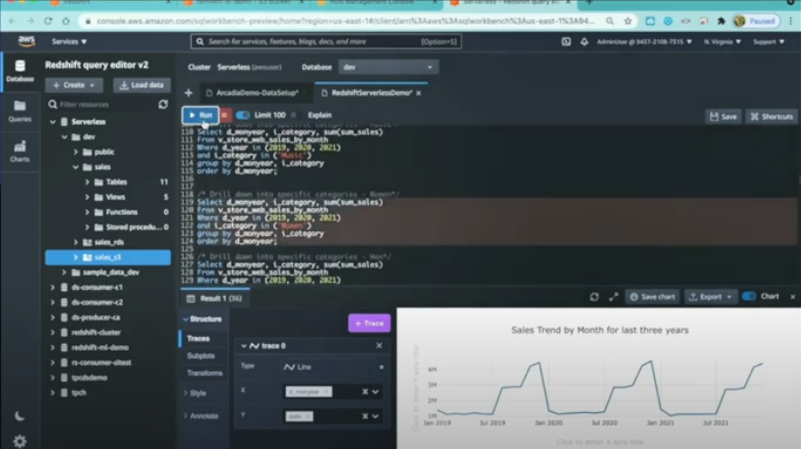Expand chart to full screen

coord(614,297)
